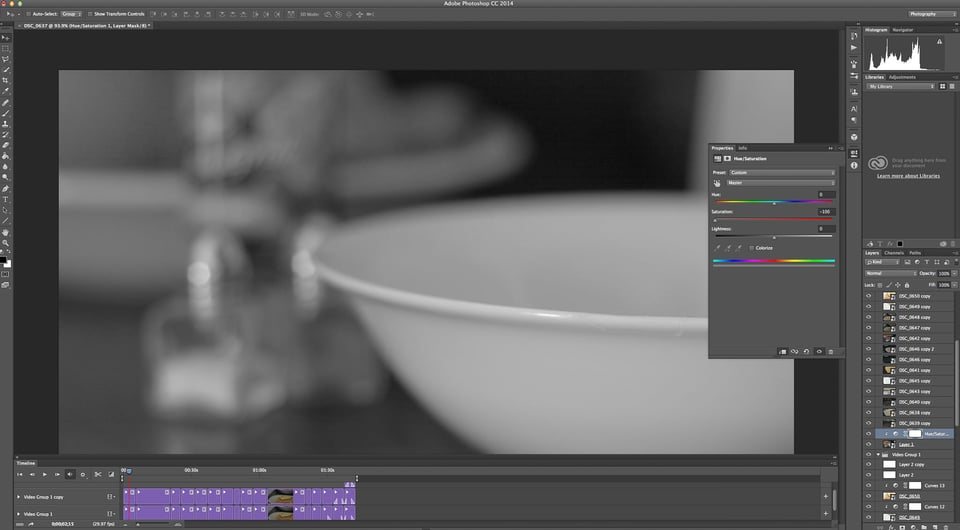960x530 pixels.
Task: Open timeline settings gear menu
Action: tap(83, 474)
